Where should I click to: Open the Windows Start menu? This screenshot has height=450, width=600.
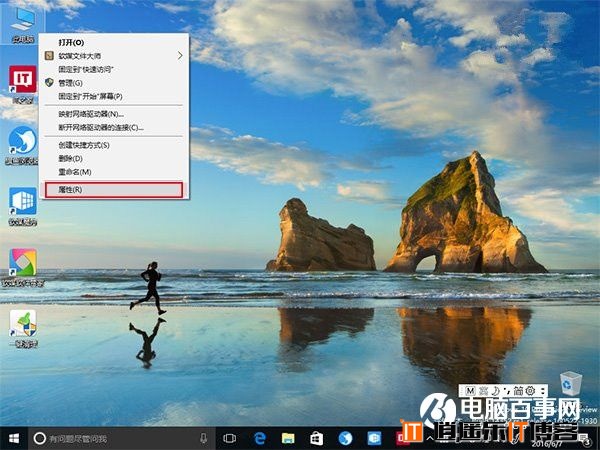(14, 438)
